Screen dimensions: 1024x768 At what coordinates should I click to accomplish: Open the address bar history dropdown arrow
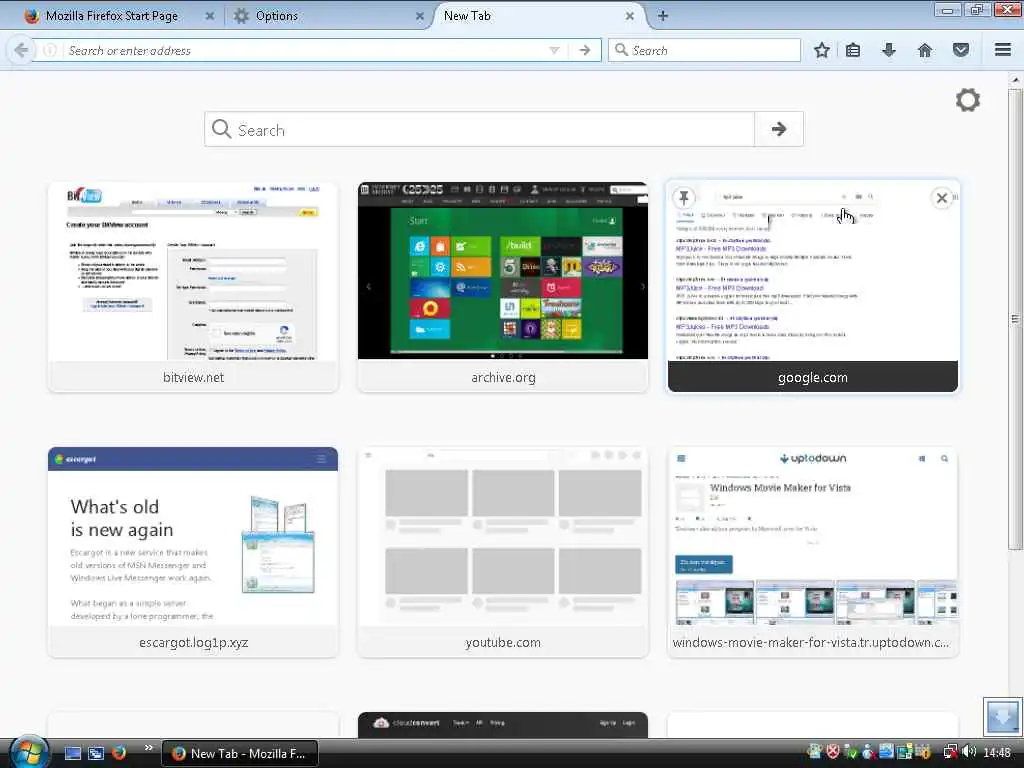tap(554, 50)
